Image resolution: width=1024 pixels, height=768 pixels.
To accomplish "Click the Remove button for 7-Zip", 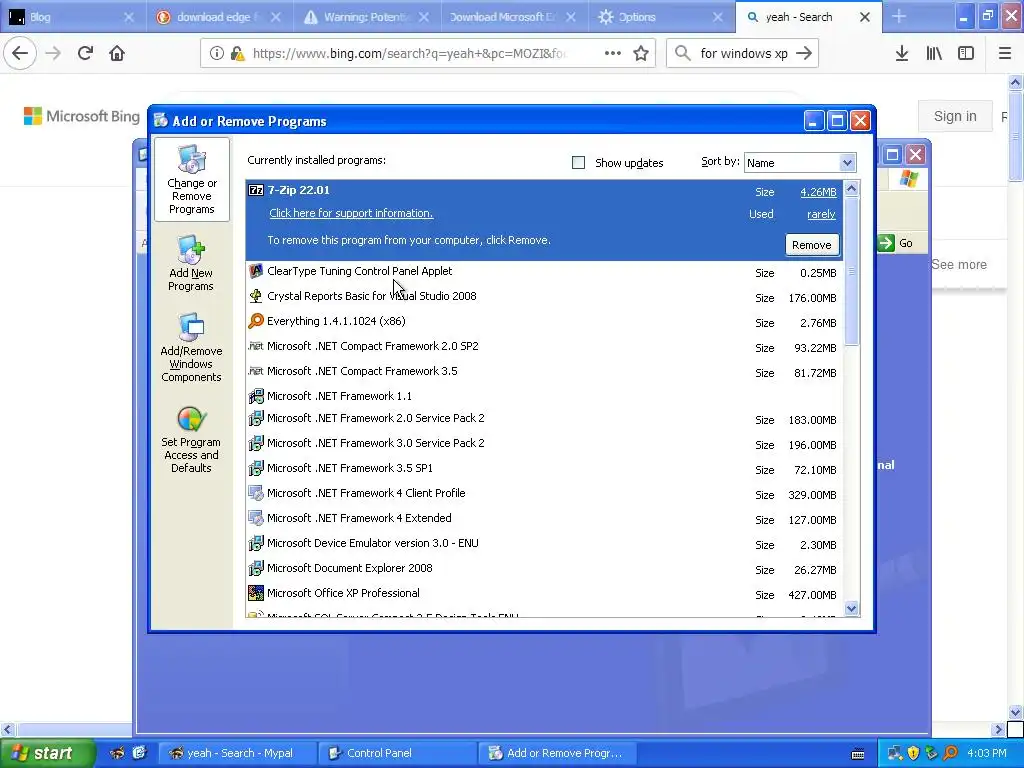I will [812, 245].
